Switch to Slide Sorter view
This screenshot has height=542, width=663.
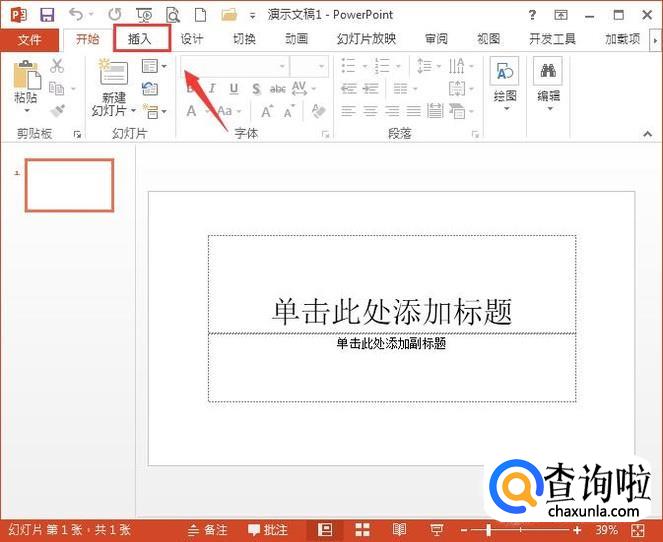click(362, 530)
